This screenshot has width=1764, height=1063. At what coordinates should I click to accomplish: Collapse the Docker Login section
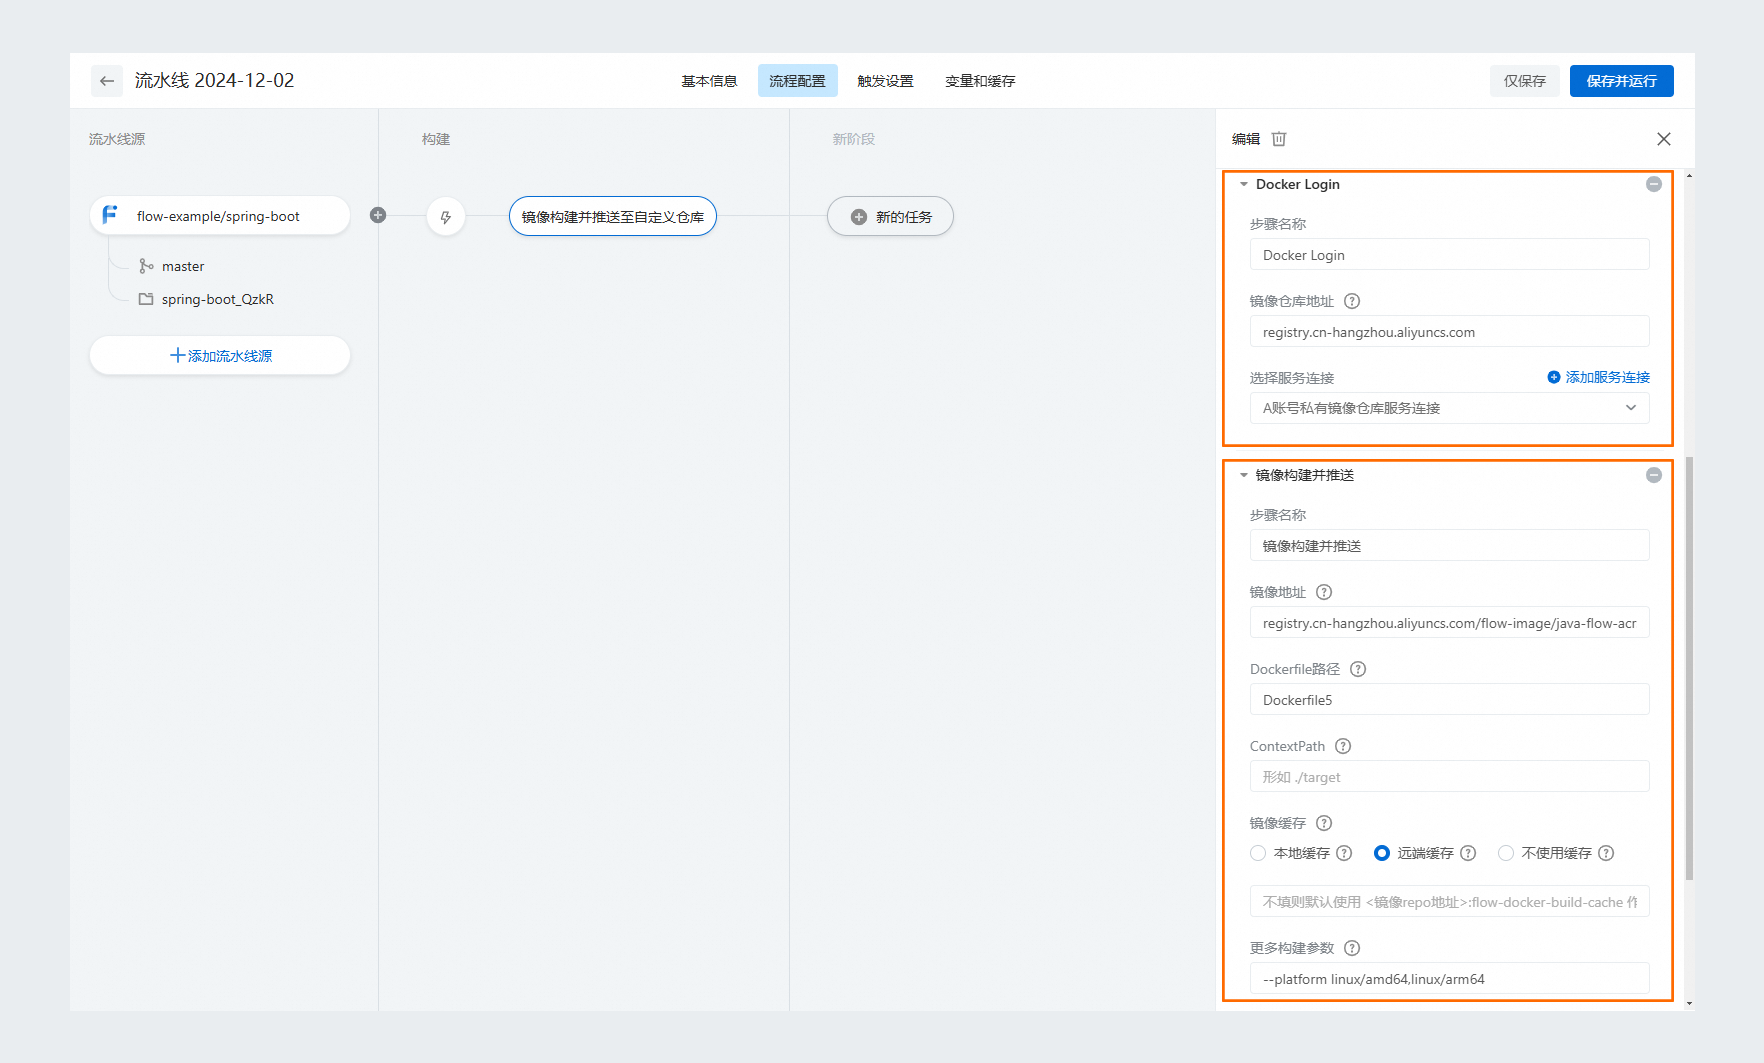1244,184
